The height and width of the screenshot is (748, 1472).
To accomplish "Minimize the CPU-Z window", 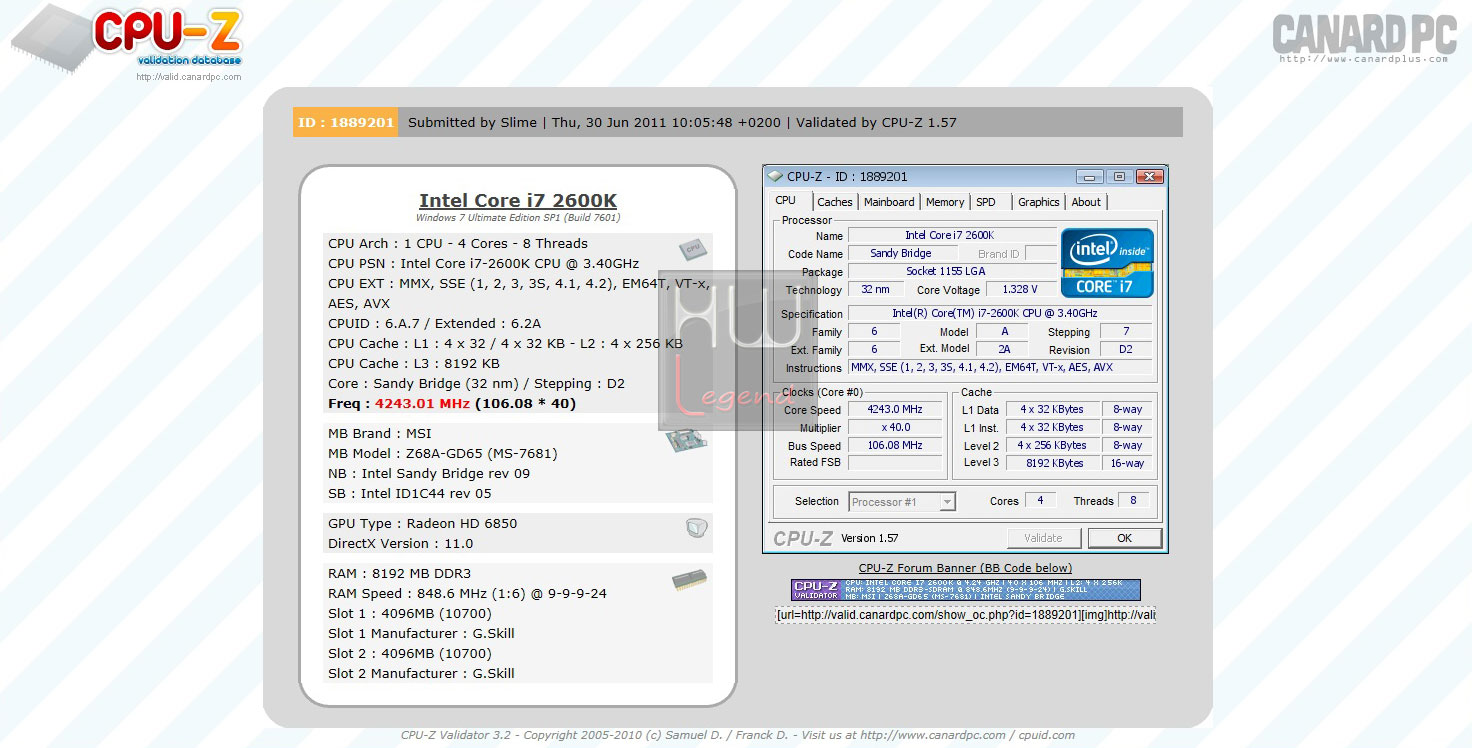I will coord(1090,176).
